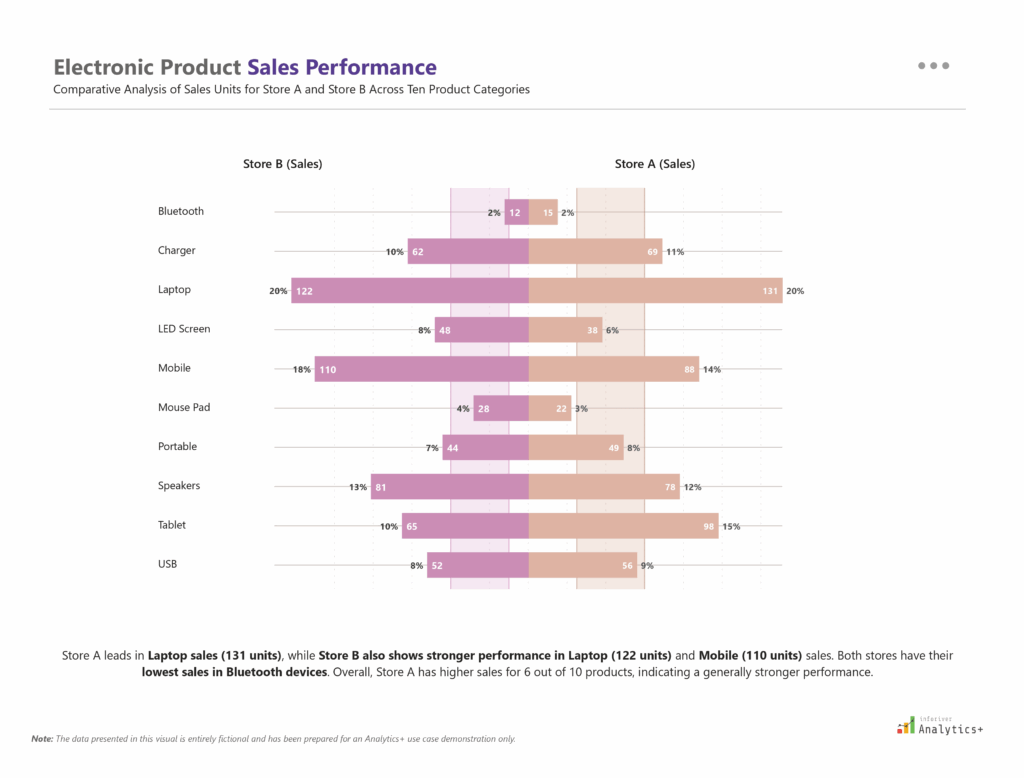Click Store A USB bar showing 56
The height and width of the screenshot is (778, 1024).
582,565
